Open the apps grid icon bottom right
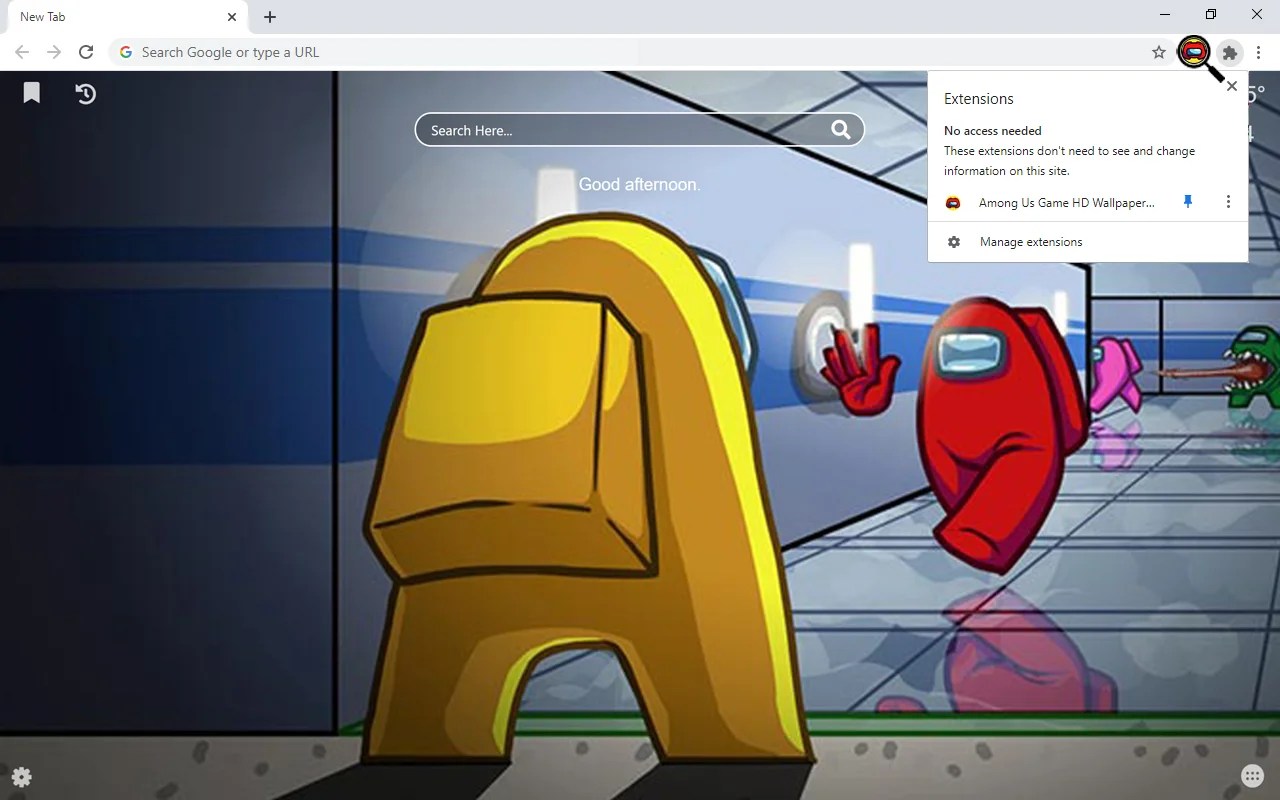The image size is (1280, 800). (1252, 775)
